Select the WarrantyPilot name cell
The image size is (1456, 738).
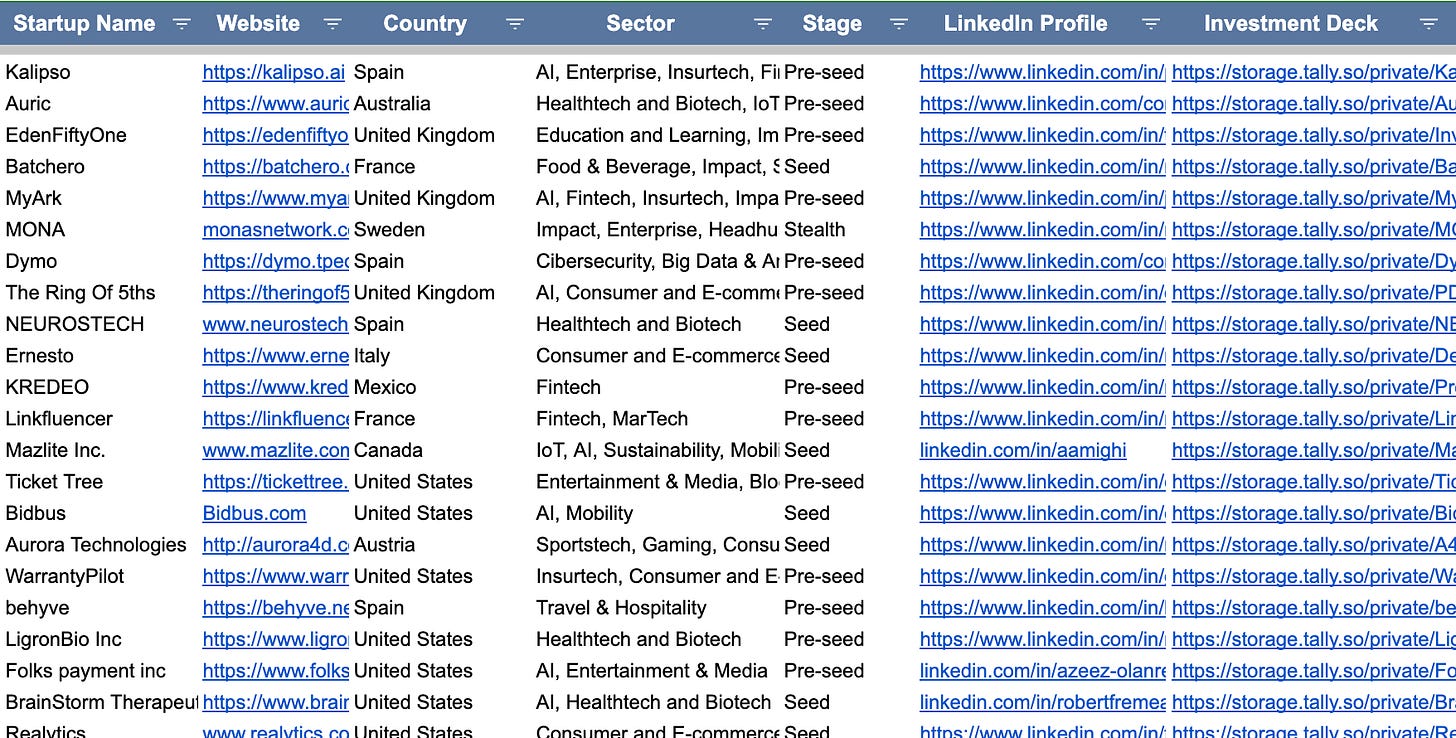pos(65,576)
